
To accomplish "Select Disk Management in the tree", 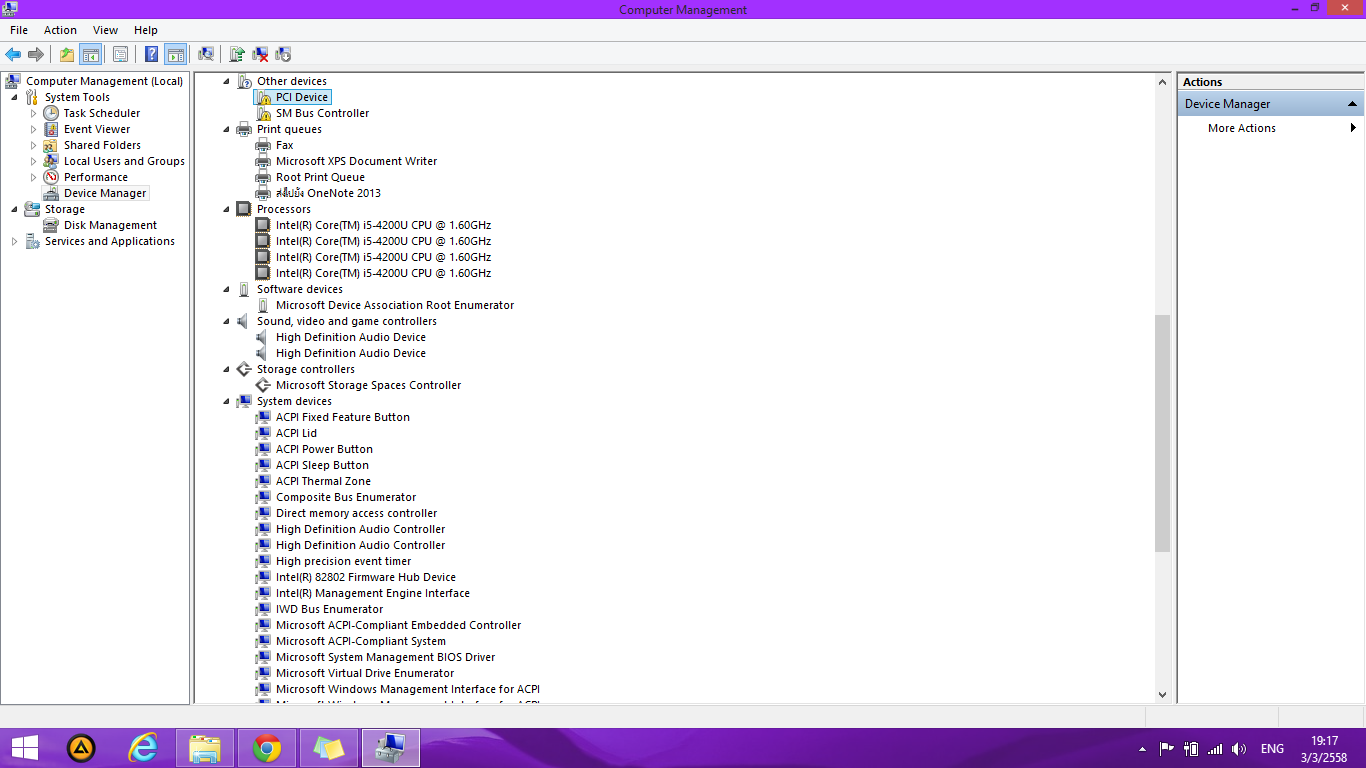I will pos(110,225).
